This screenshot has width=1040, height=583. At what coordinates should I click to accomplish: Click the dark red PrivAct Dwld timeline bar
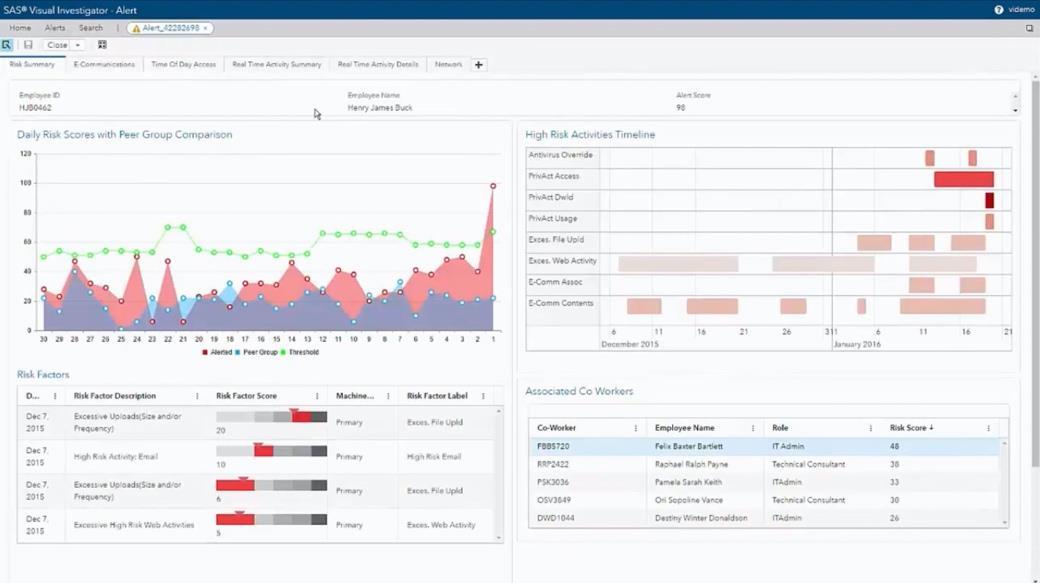pyautogui.click(x=990, y=200)
